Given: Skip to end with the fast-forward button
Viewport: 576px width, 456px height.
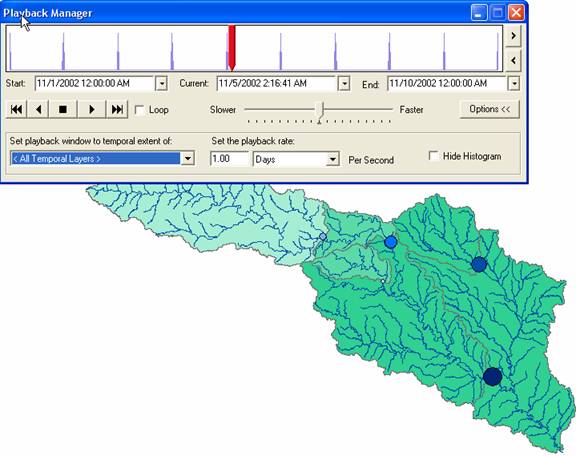Looking at the screenshot, I should click(117, 109).
